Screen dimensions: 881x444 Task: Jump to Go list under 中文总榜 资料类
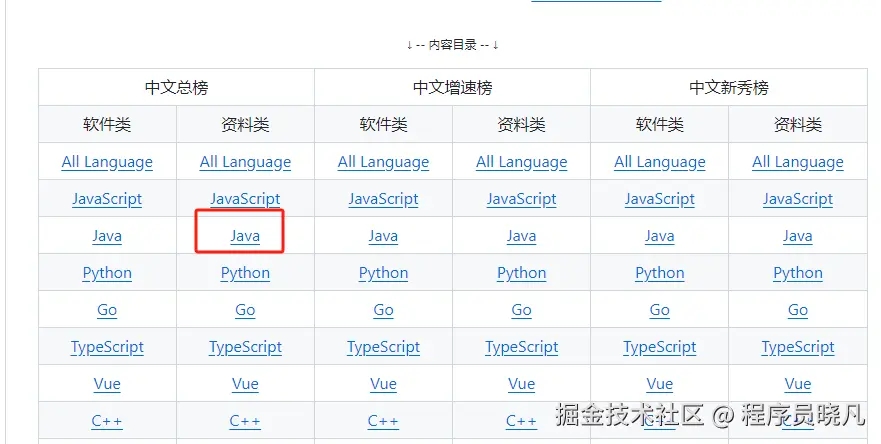click(245, 310)
